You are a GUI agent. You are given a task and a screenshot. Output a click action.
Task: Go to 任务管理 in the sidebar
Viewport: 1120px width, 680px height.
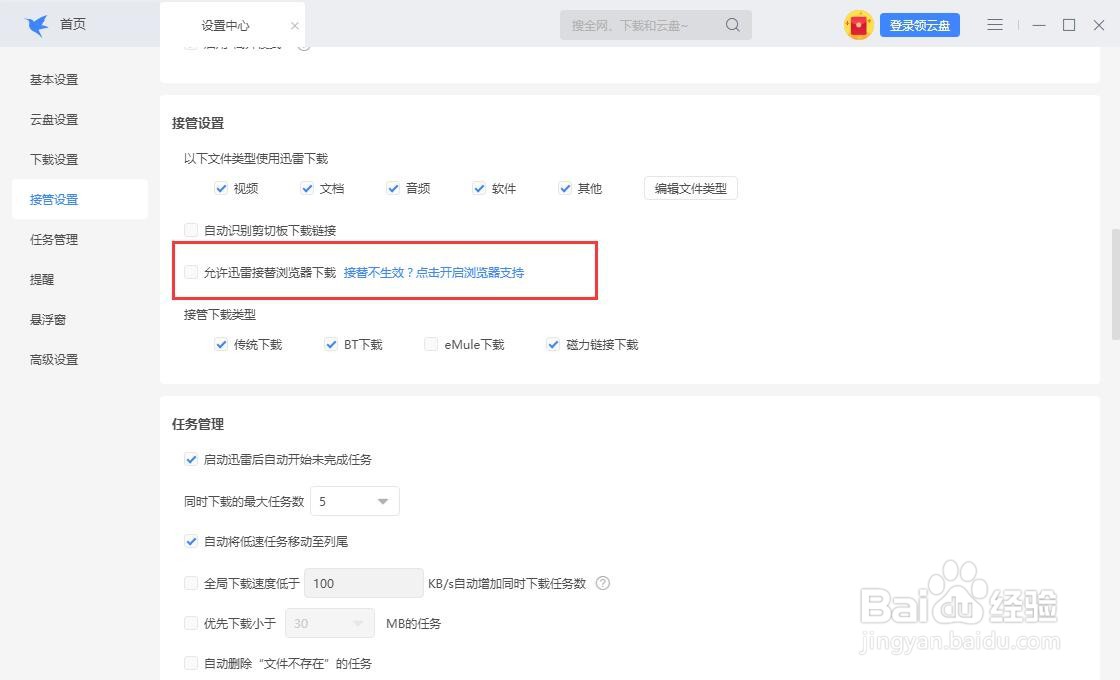[54, 239]
